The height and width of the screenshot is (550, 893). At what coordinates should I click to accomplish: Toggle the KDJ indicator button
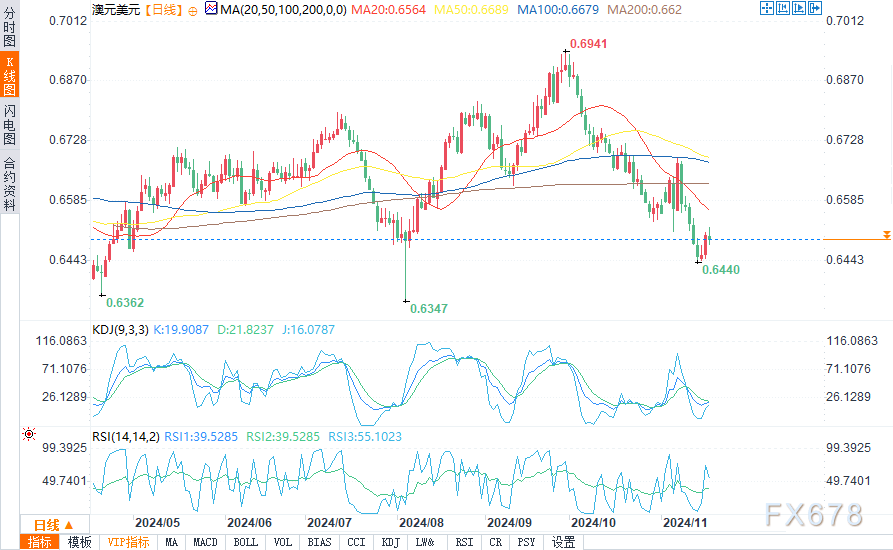coord(390,542)
